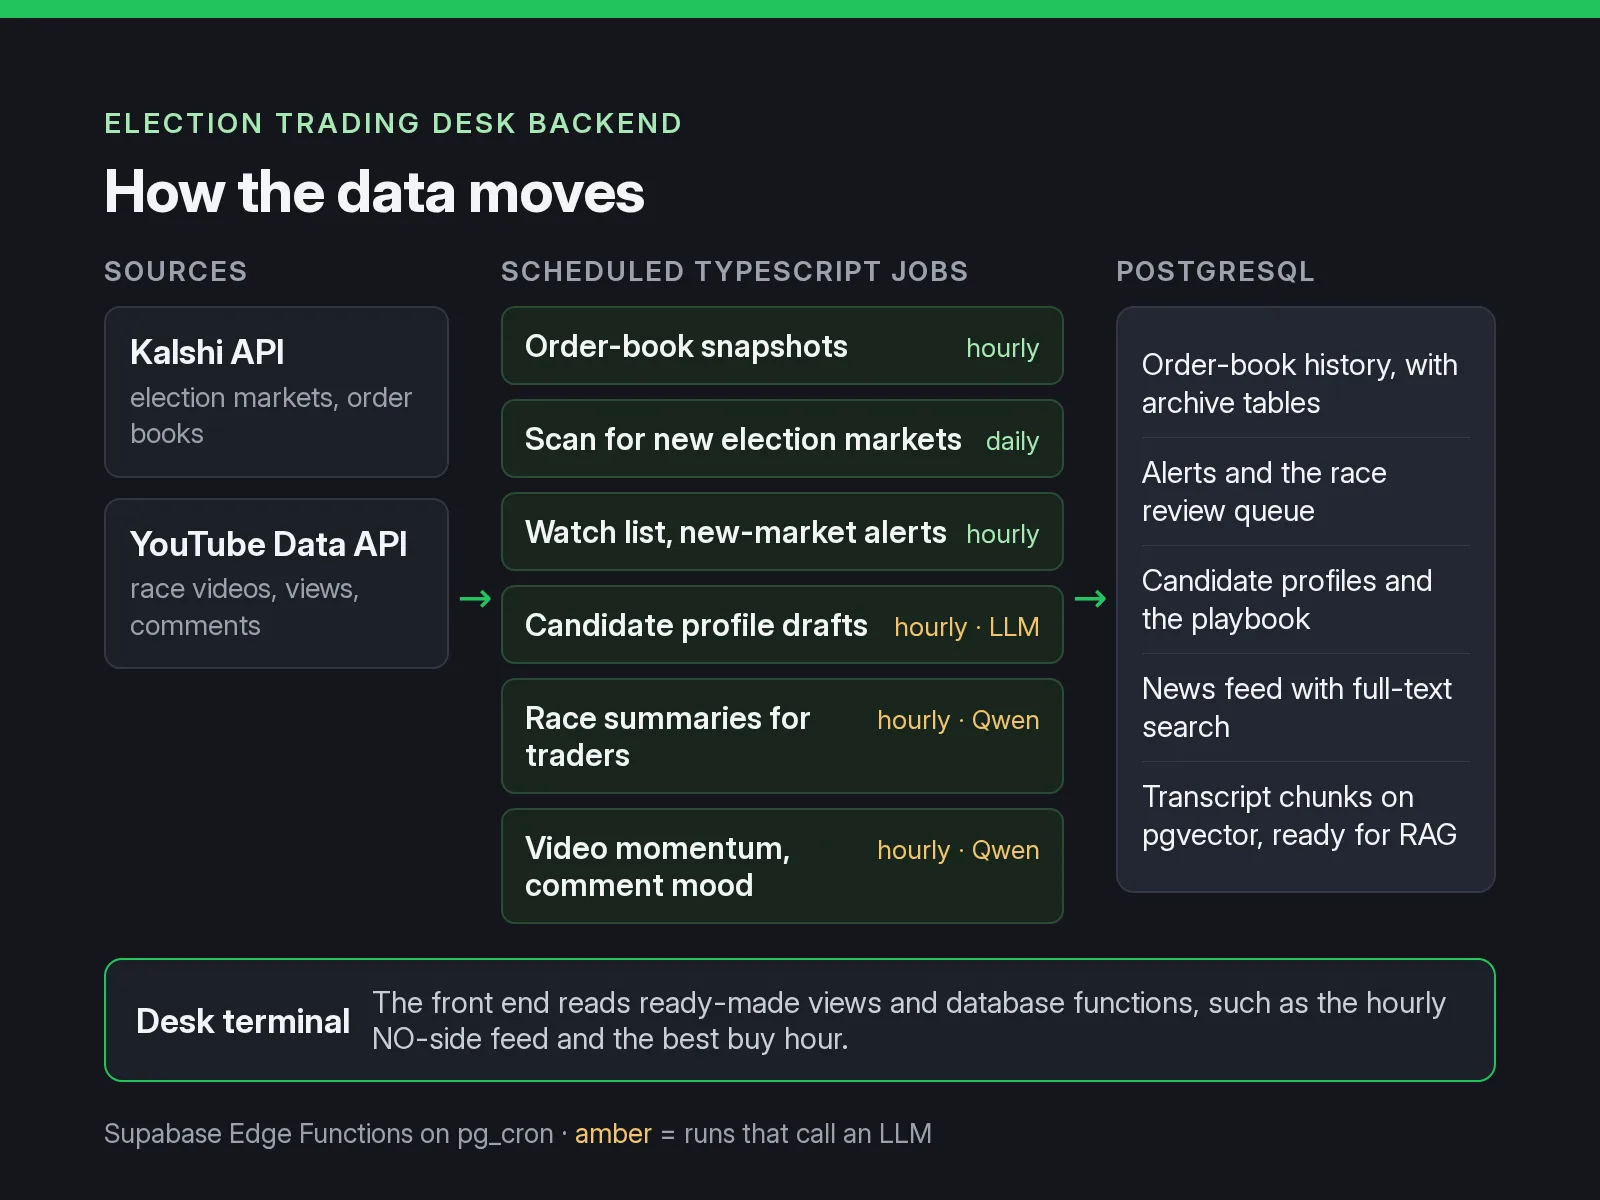Click the 'hourly · LLM' amber tag
The height and width of the screenshot is (1200, 1600).
(966, 627)
